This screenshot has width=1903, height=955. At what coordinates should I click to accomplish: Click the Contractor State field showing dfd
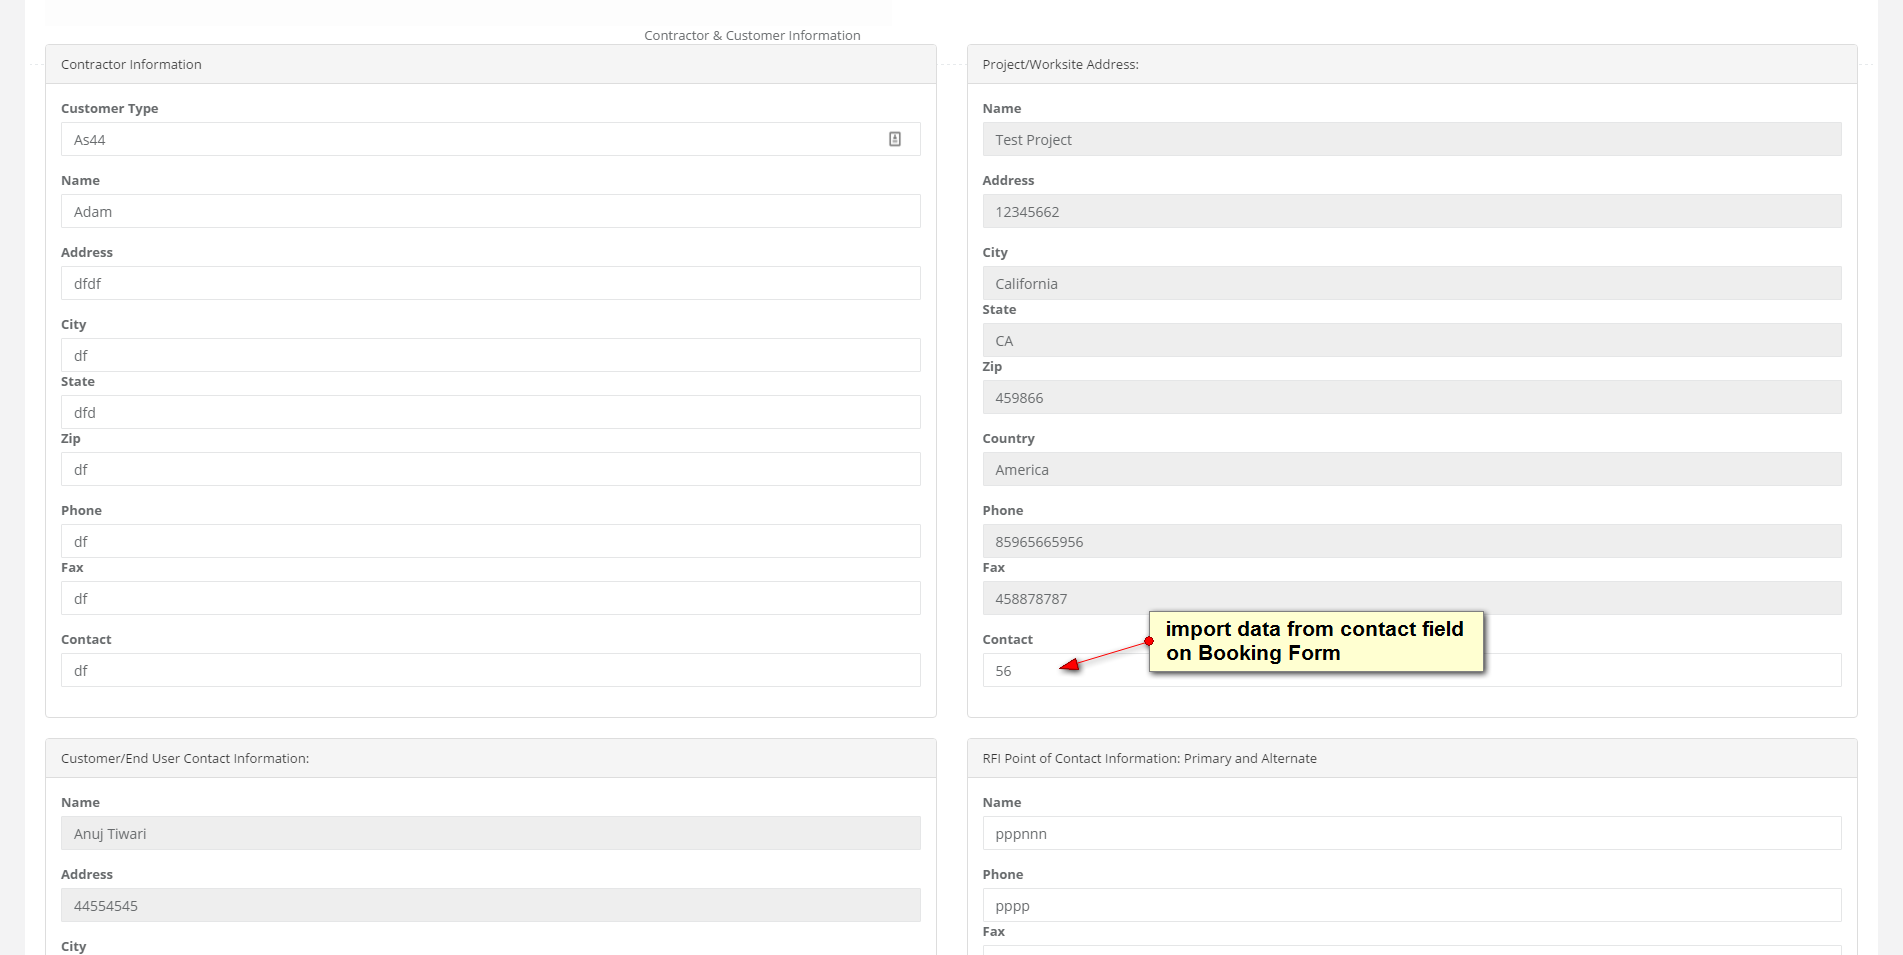[490, 413]
